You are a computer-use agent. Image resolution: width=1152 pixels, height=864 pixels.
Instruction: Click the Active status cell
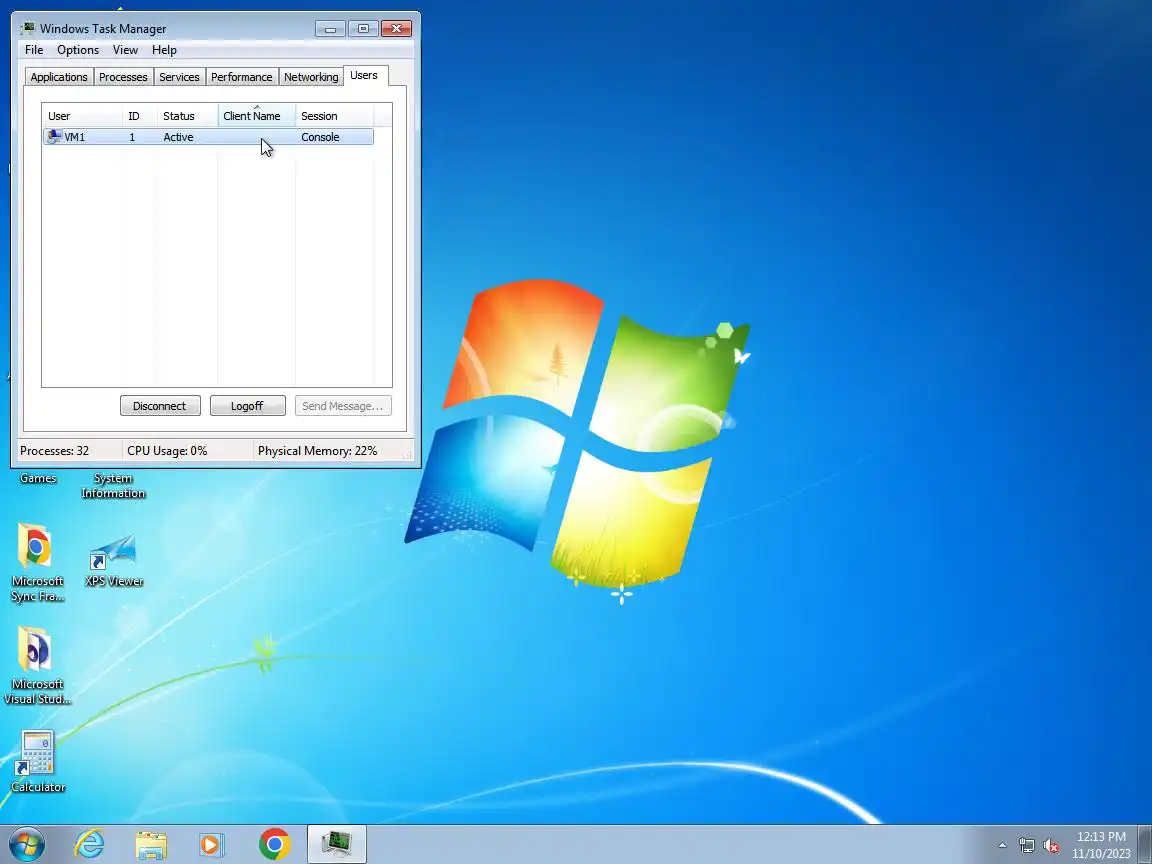(x=179, y=137)
